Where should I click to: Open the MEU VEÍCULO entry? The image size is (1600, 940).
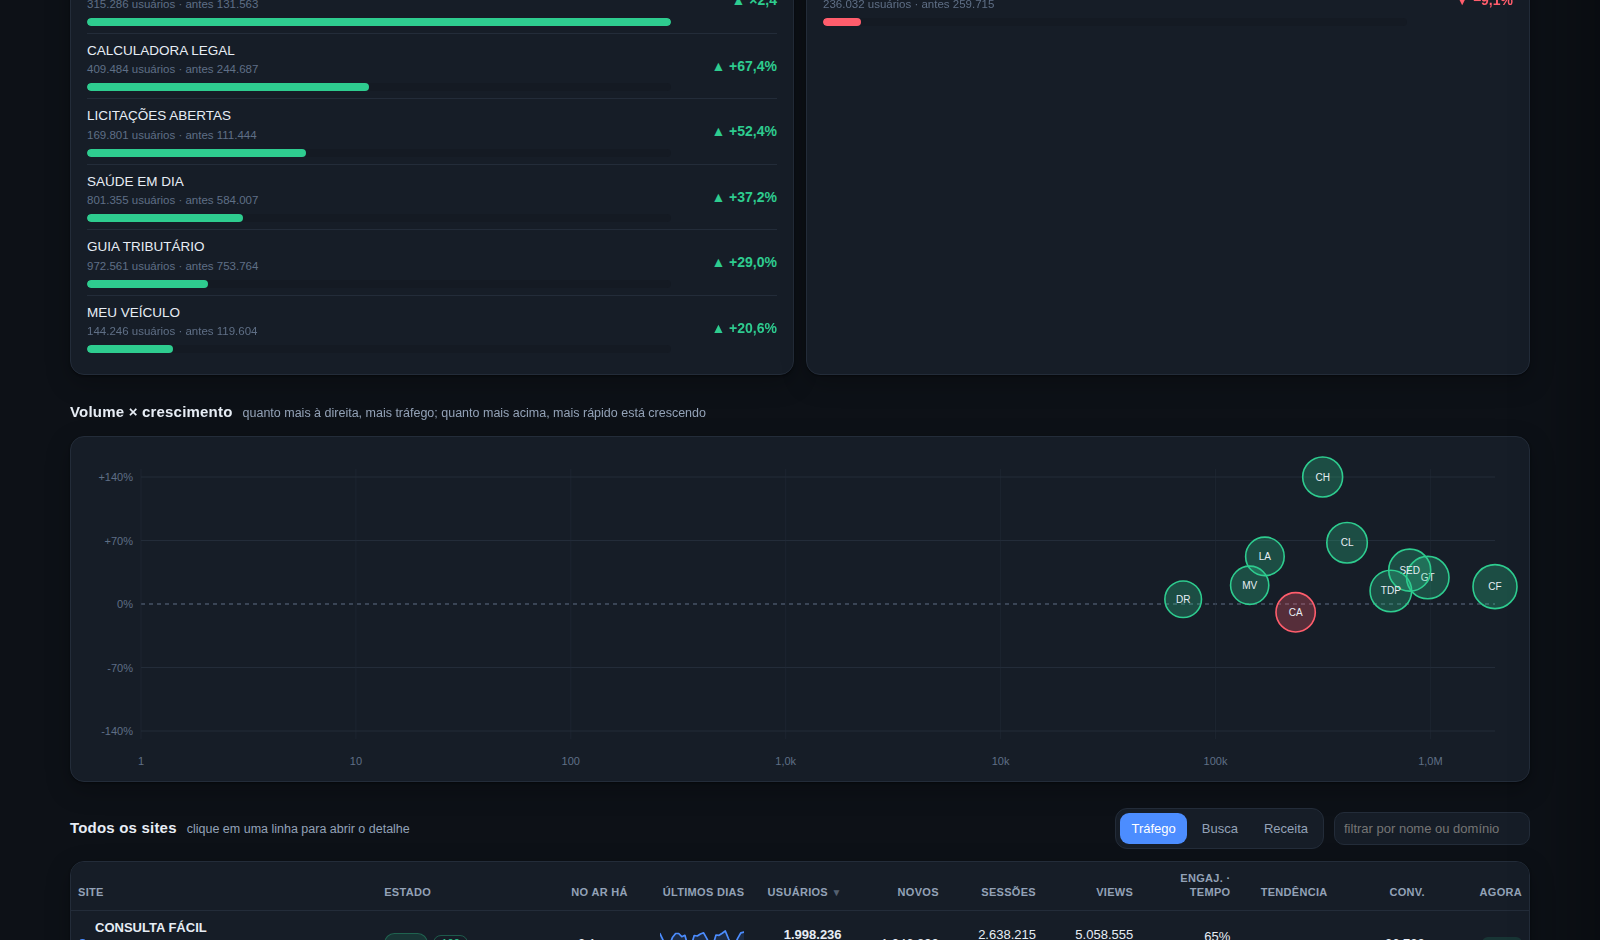[432, 328]
